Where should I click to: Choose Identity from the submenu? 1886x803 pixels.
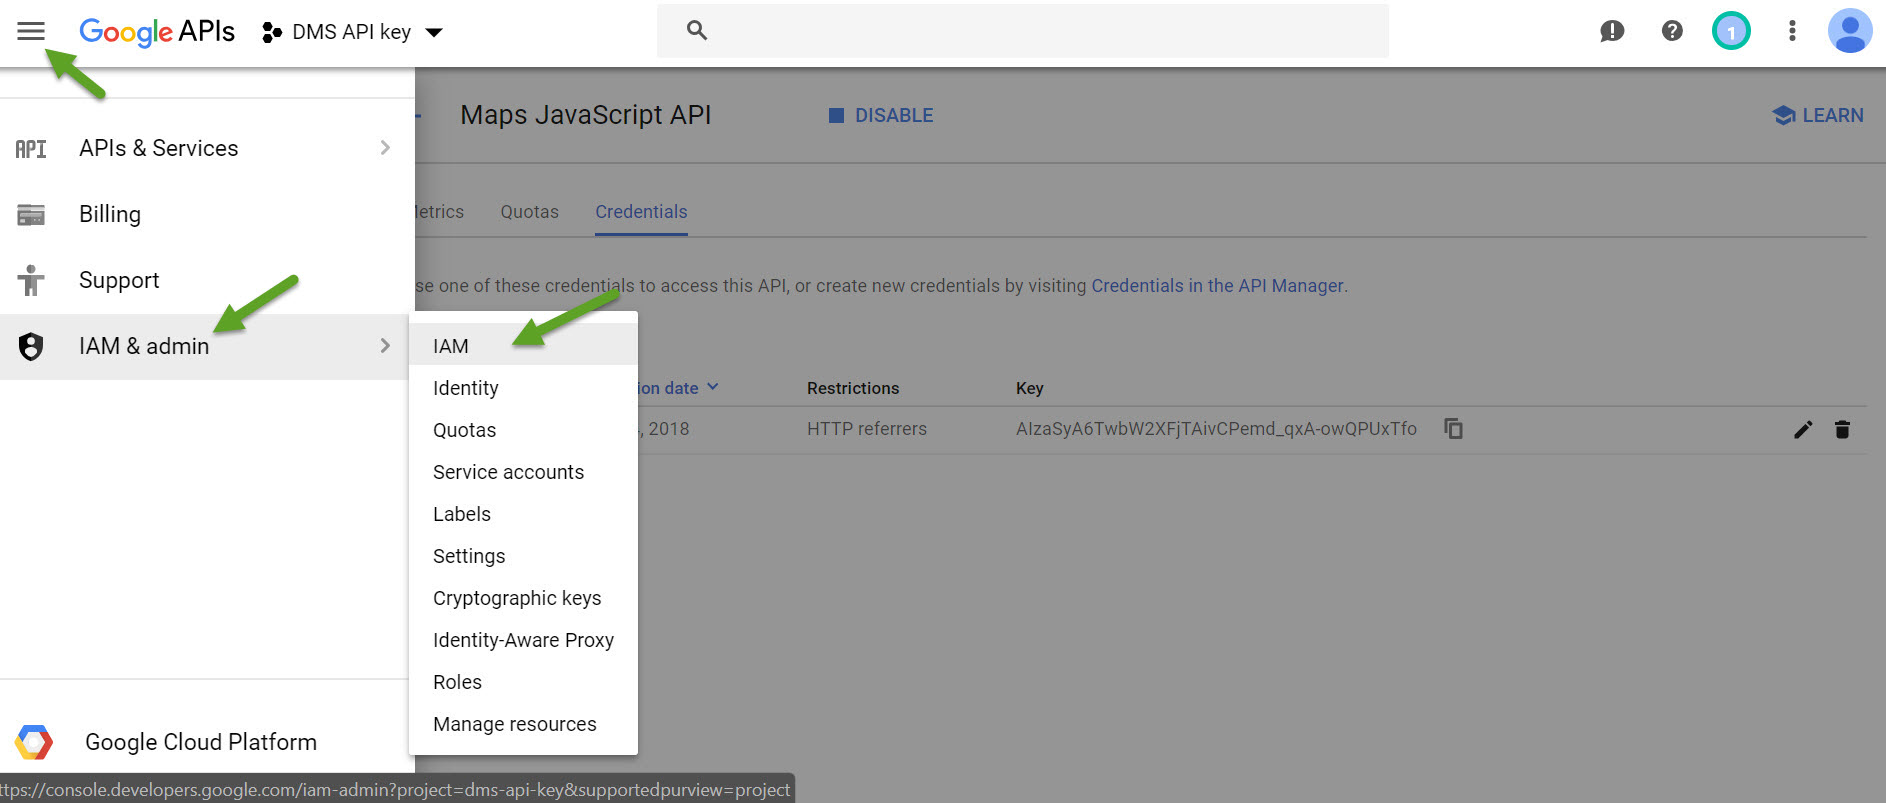[523, 388]
